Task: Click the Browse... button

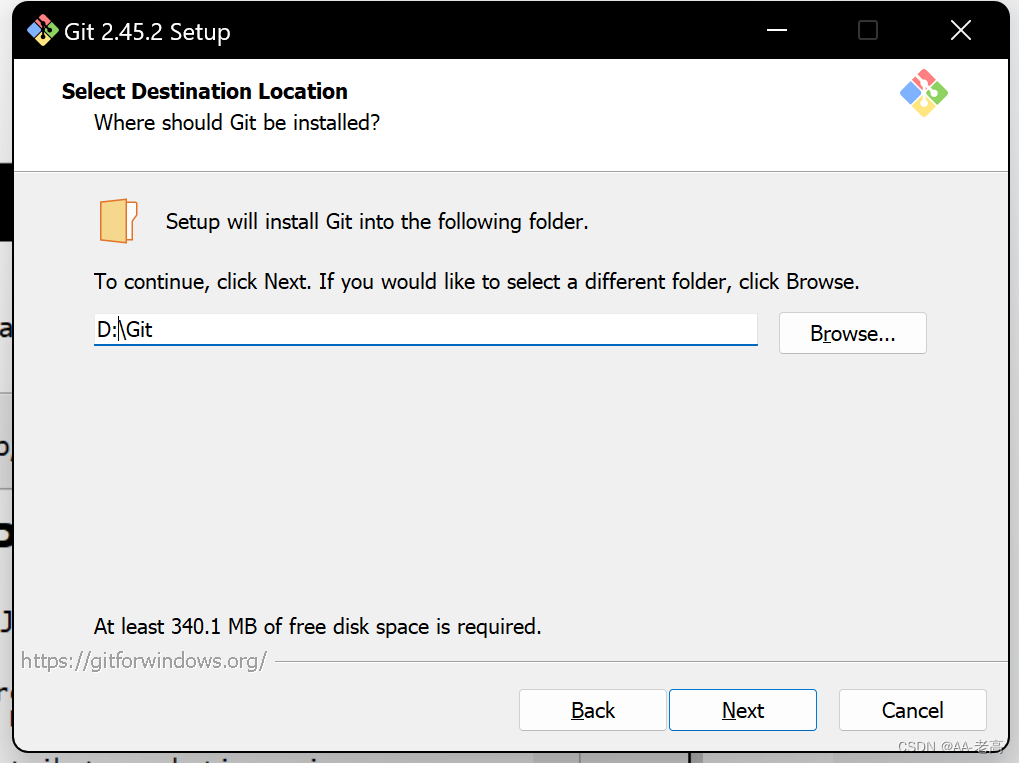Action: [x=853, y=333]
